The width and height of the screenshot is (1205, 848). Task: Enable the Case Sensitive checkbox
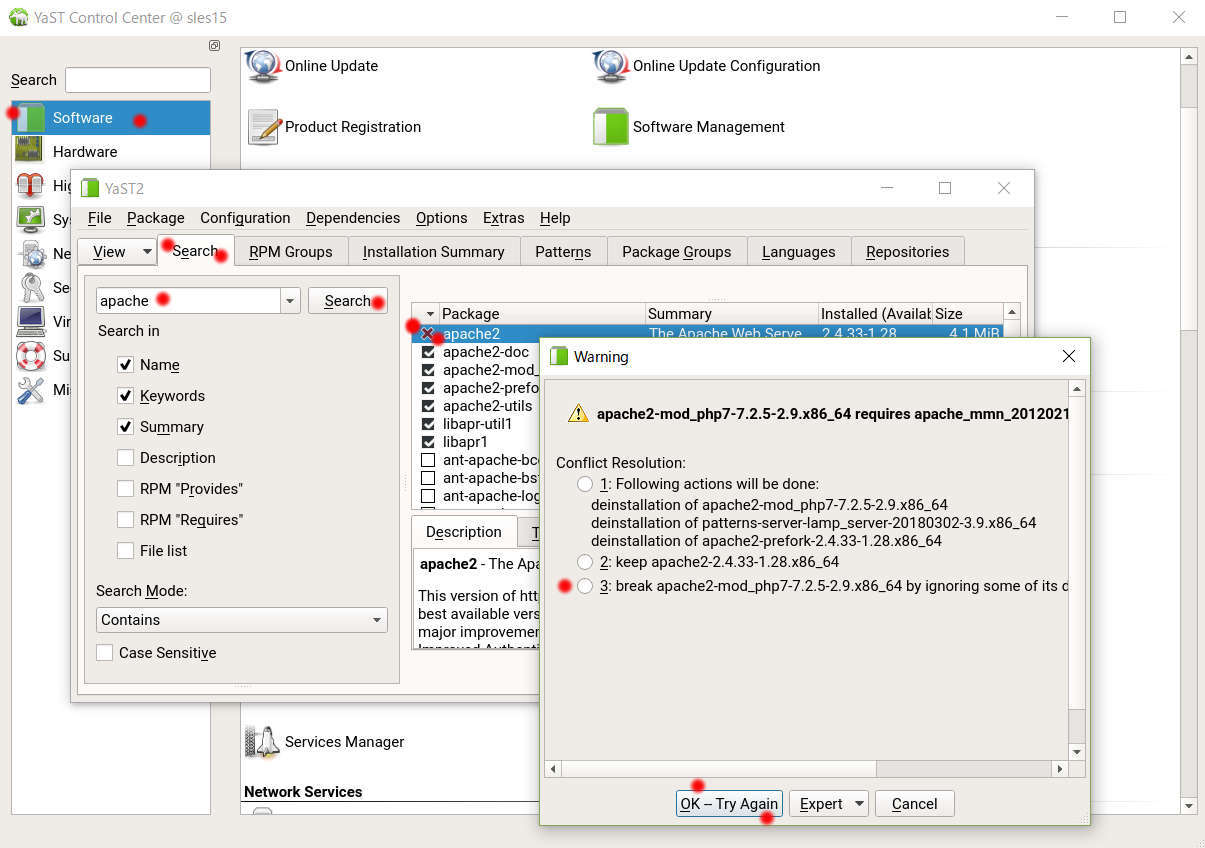coord(104,653)
